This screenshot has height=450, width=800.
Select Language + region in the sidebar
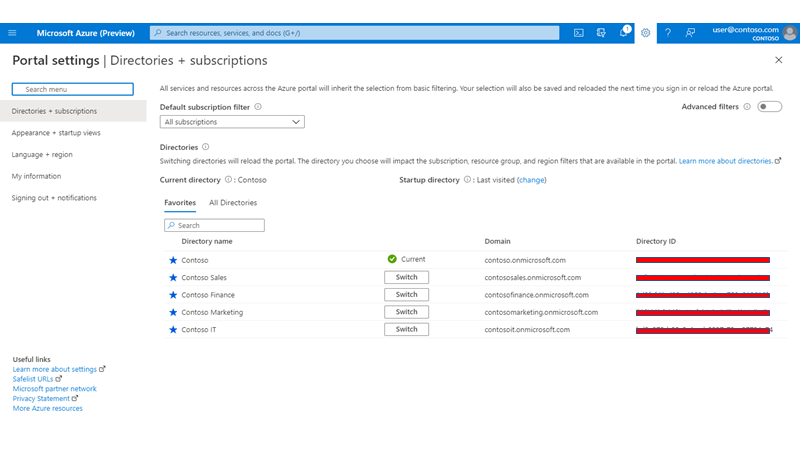(42, 155)
